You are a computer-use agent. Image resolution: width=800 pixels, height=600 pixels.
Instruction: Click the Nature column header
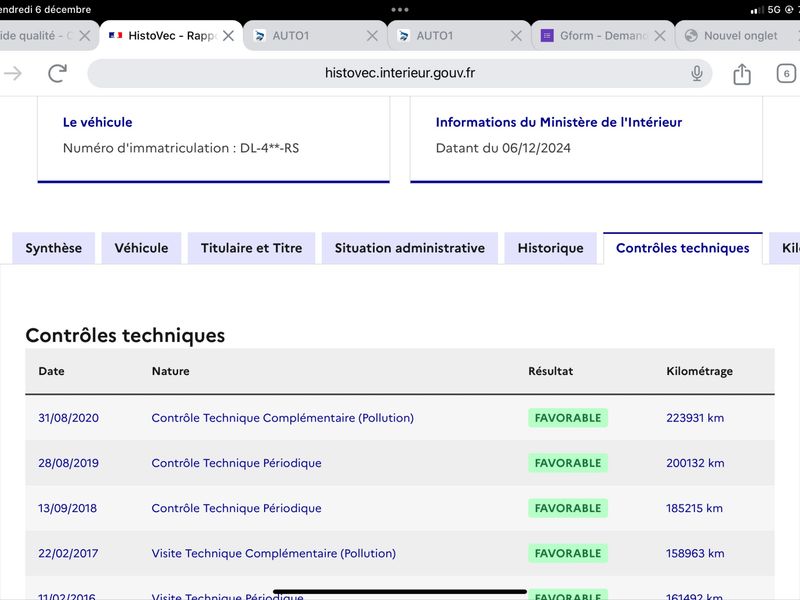170,371
